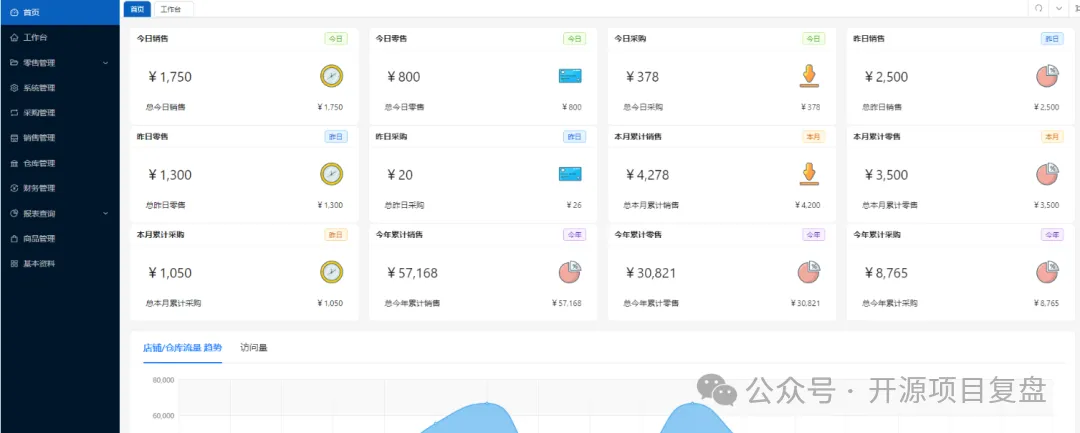This screenshot has width=1080, height=433.
Task: Click the pie chart icon on 本月累计零售 card
Action: point(1048,173)
